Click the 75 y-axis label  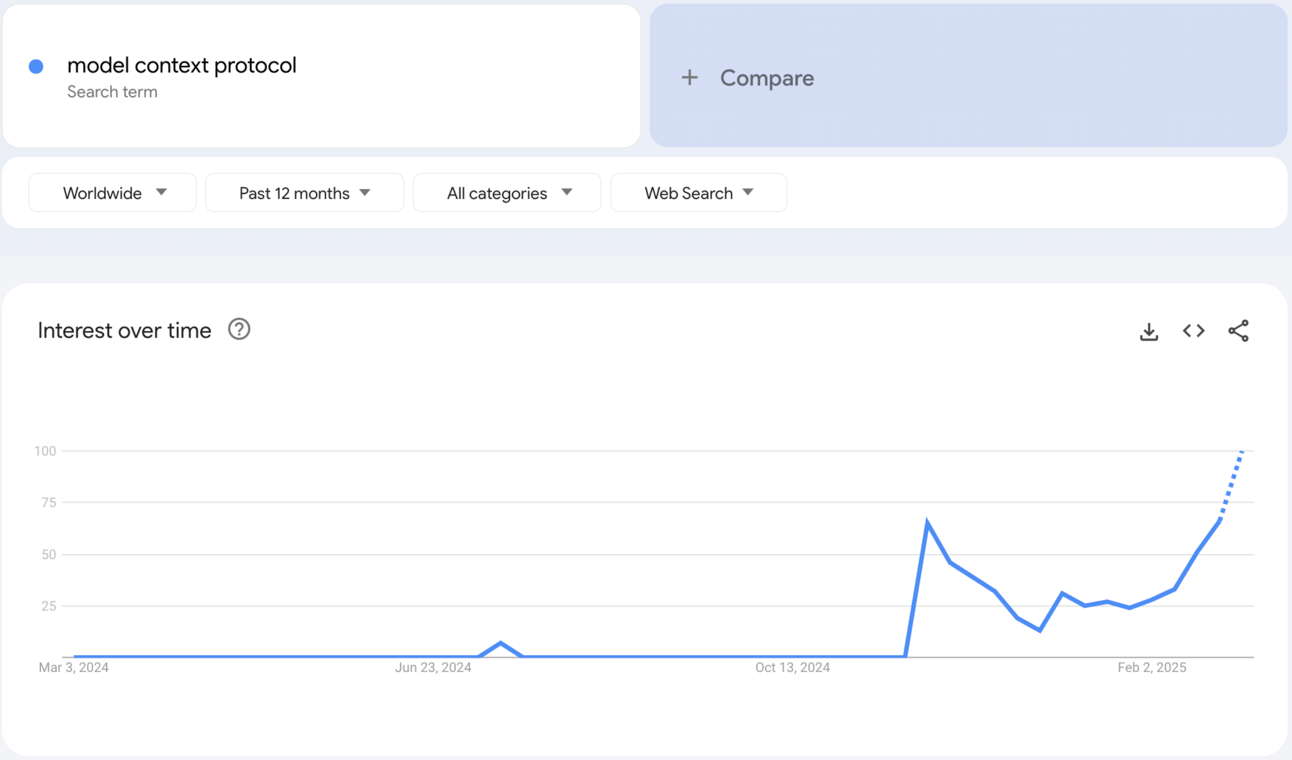click(x=48, y=503)
